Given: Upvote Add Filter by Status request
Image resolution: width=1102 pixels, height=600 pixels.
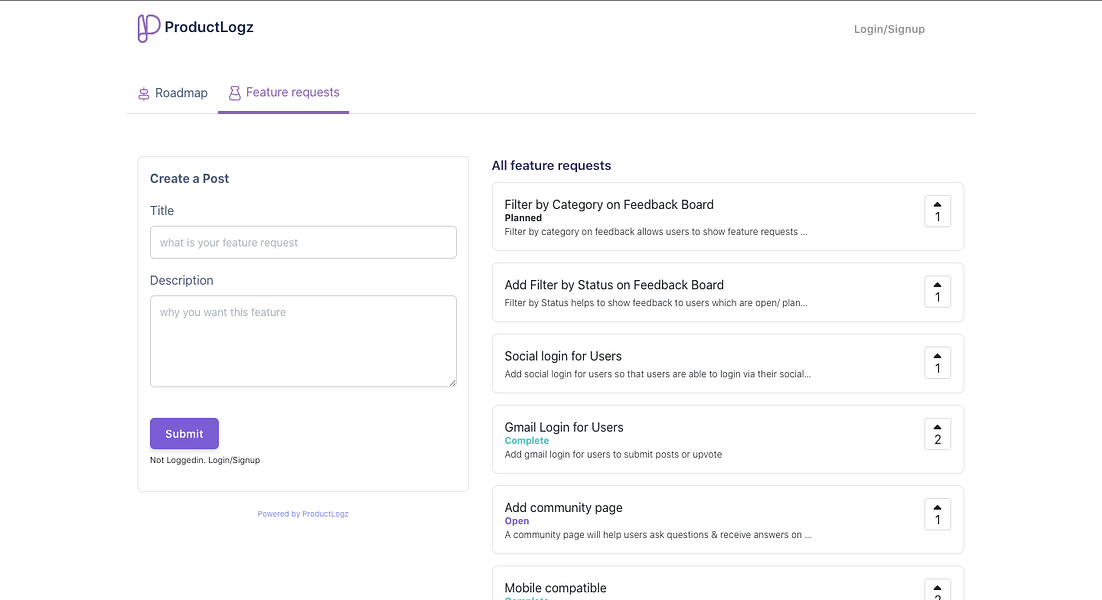Looking at the screenshot, I should [x=937, y=291].
